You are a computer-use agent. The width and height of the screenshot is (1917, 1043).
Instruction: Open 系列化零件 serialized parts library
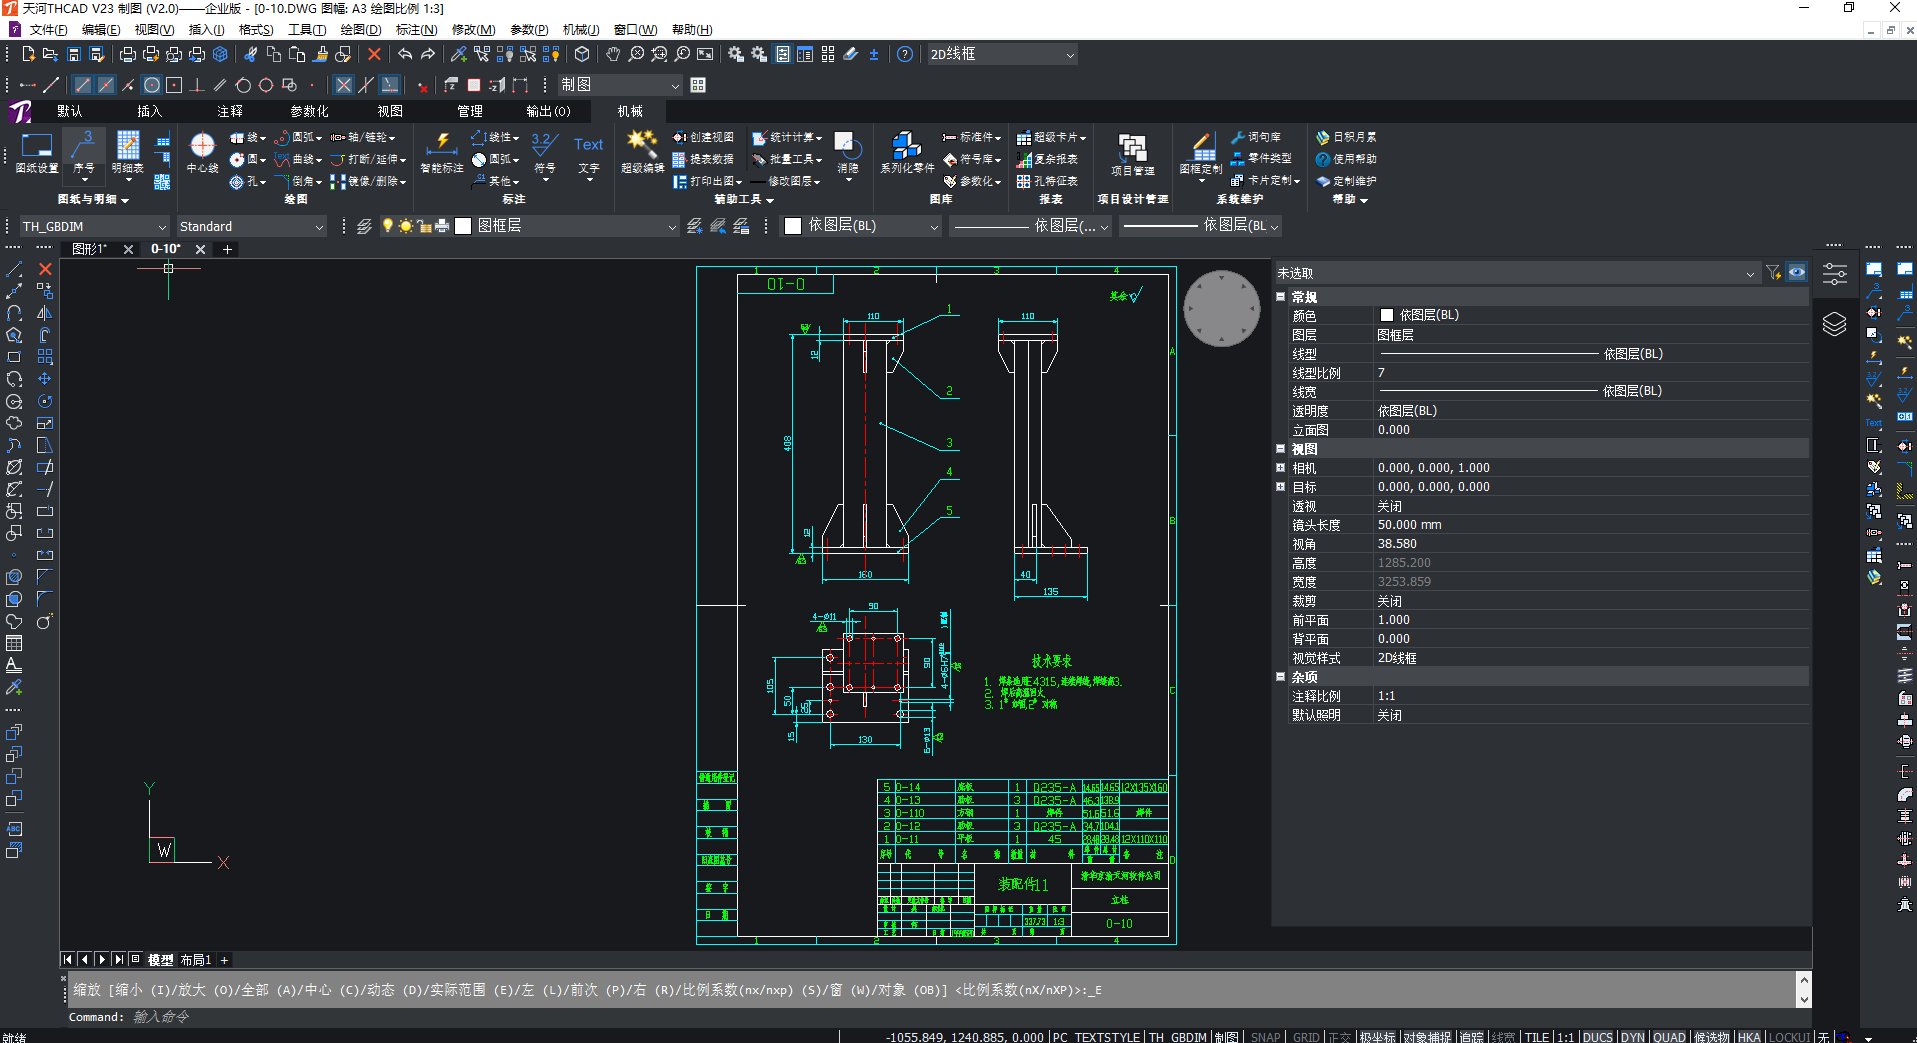pyautogui.click(x=907, y=153)
